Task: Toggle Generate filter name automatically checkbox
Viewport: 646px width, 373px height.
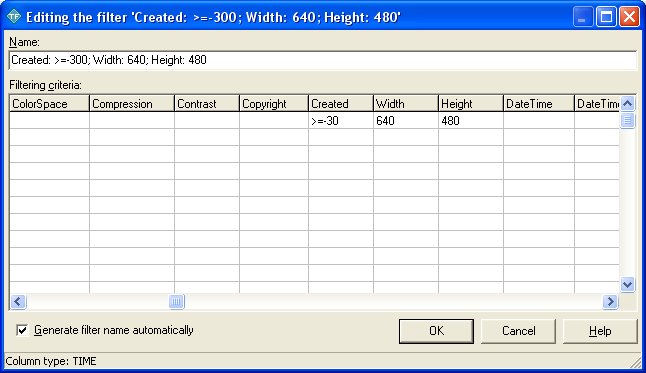Action: (x=22, y=330)
